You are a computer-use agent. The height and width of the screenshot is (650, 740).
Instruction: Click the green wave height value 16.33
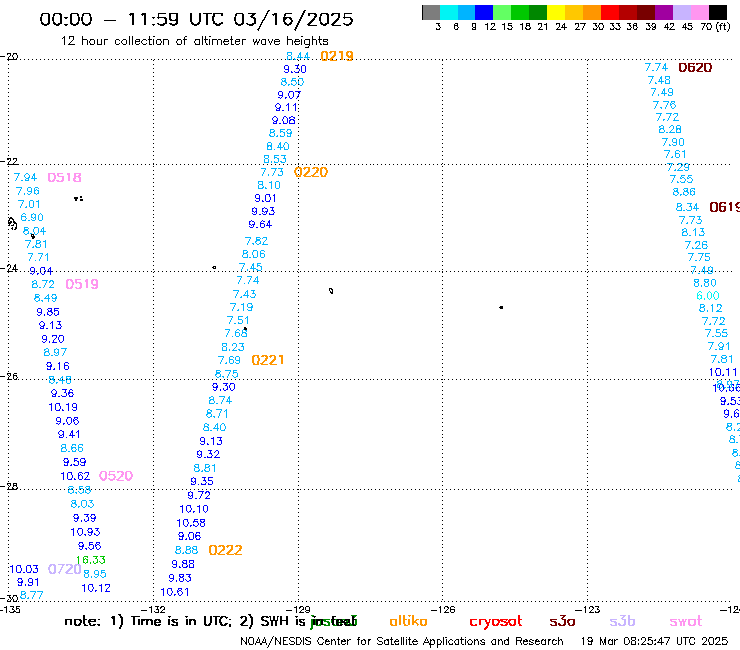[x=91, y=560]
